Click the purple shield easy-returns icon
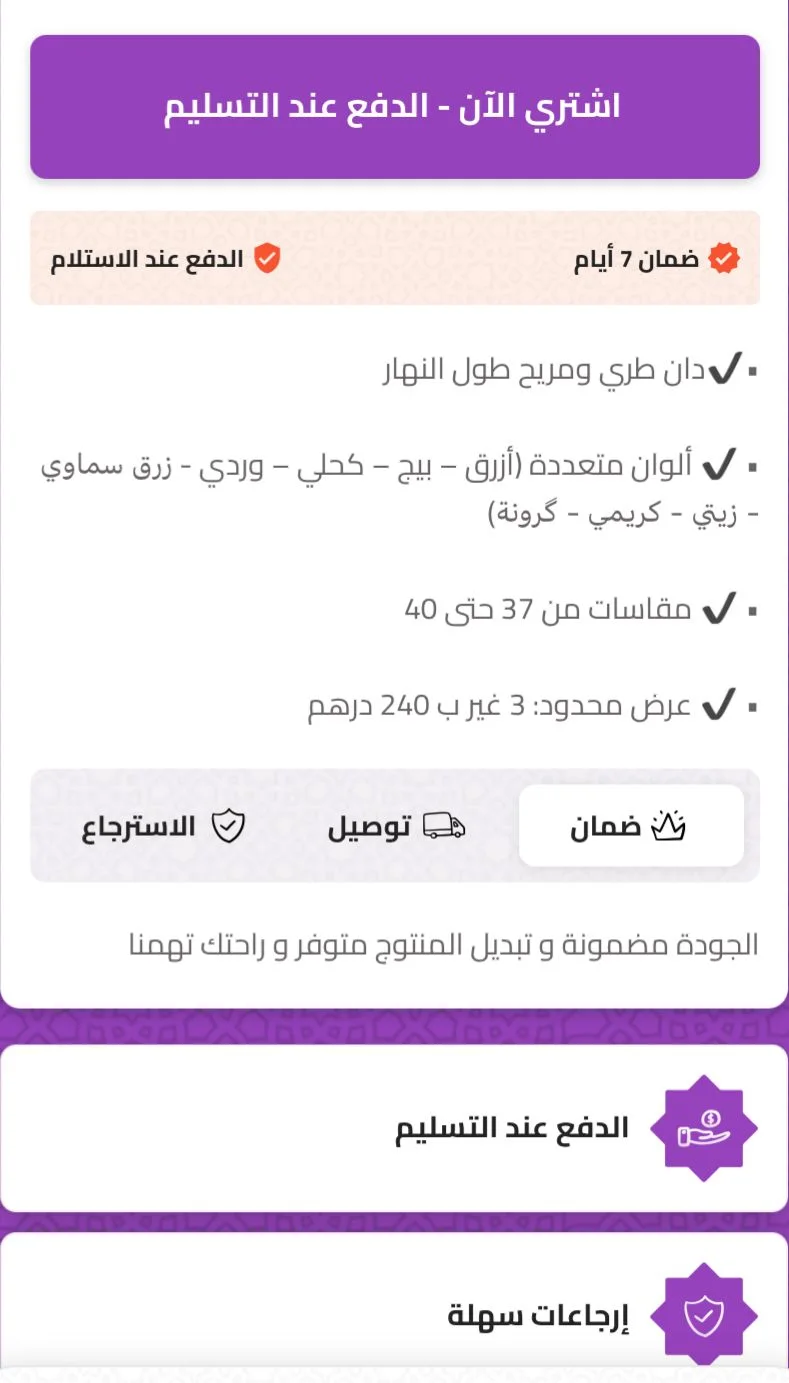789x1383 pixels. point(704,1316)
